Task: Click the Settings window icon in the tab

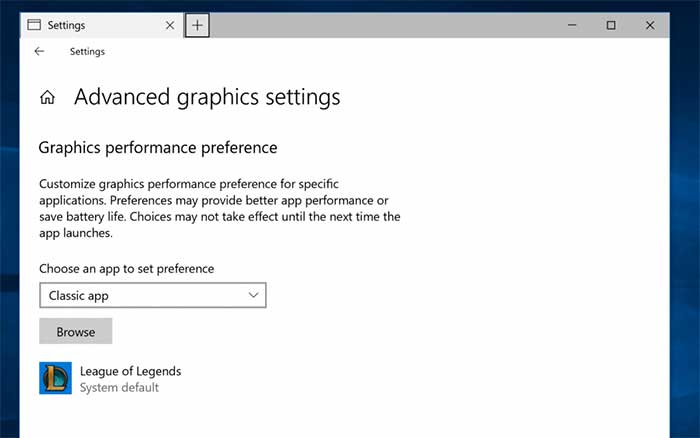Action: tap(34, 25)
